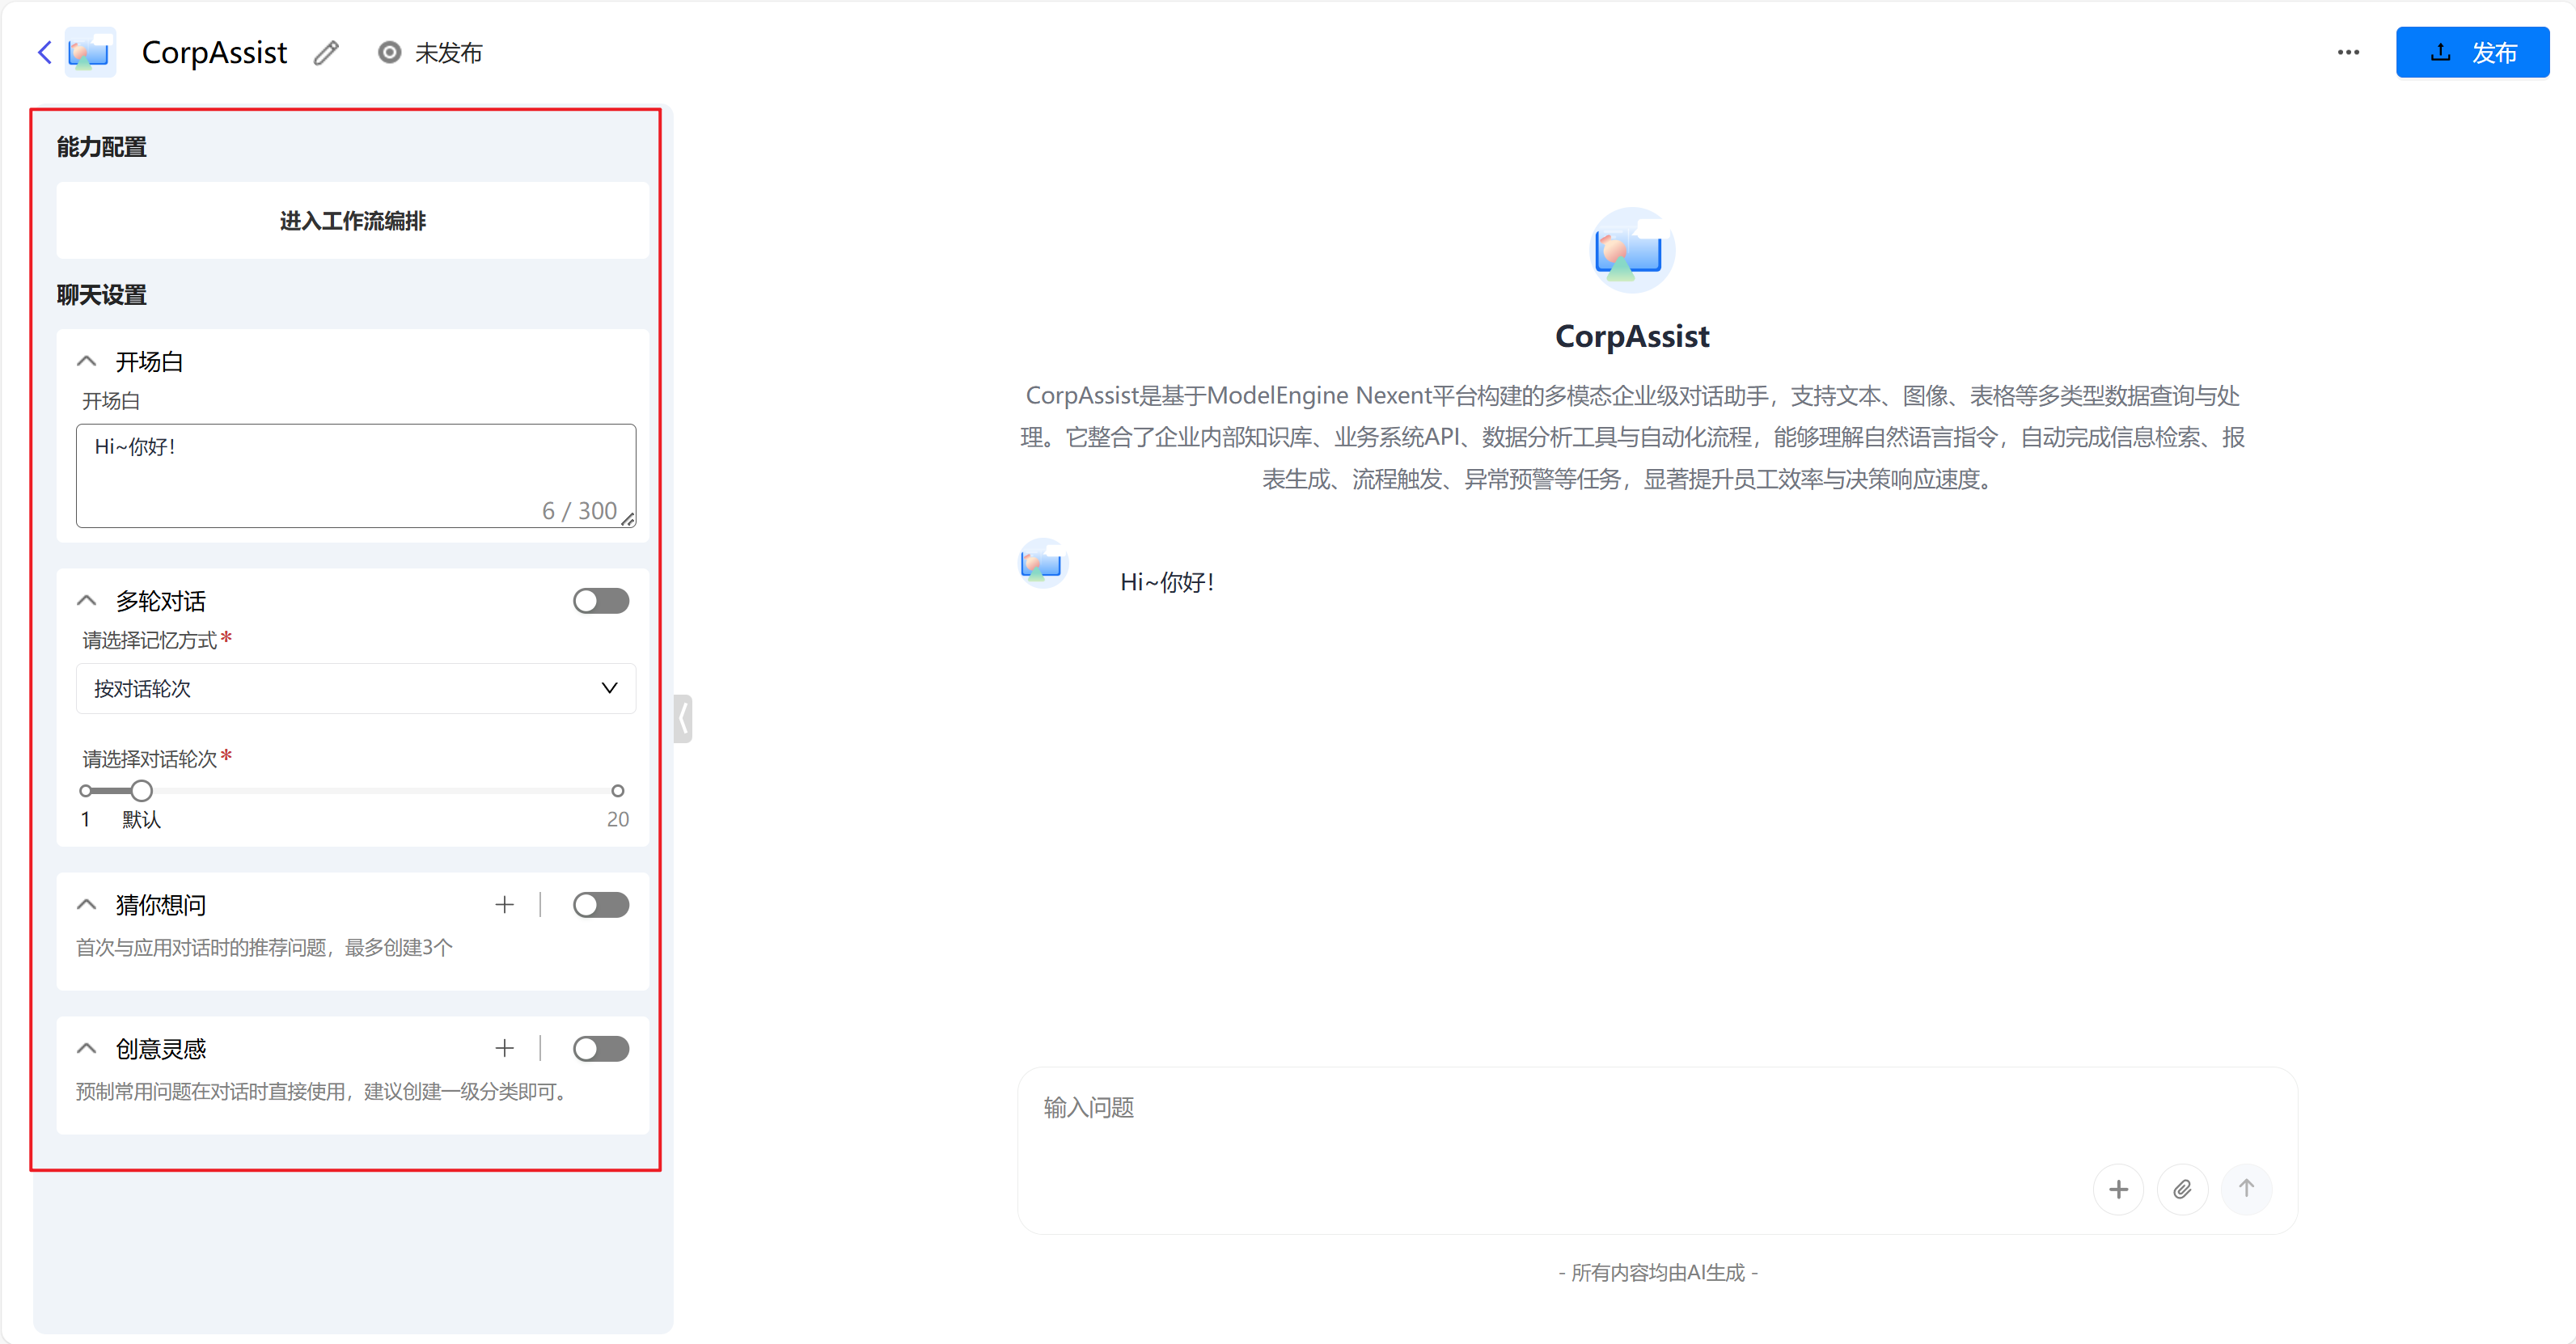Click the plus icon to add a 猜你想问 question
The width and height of the screenshot is (2576, 1344).
point(505,904)
